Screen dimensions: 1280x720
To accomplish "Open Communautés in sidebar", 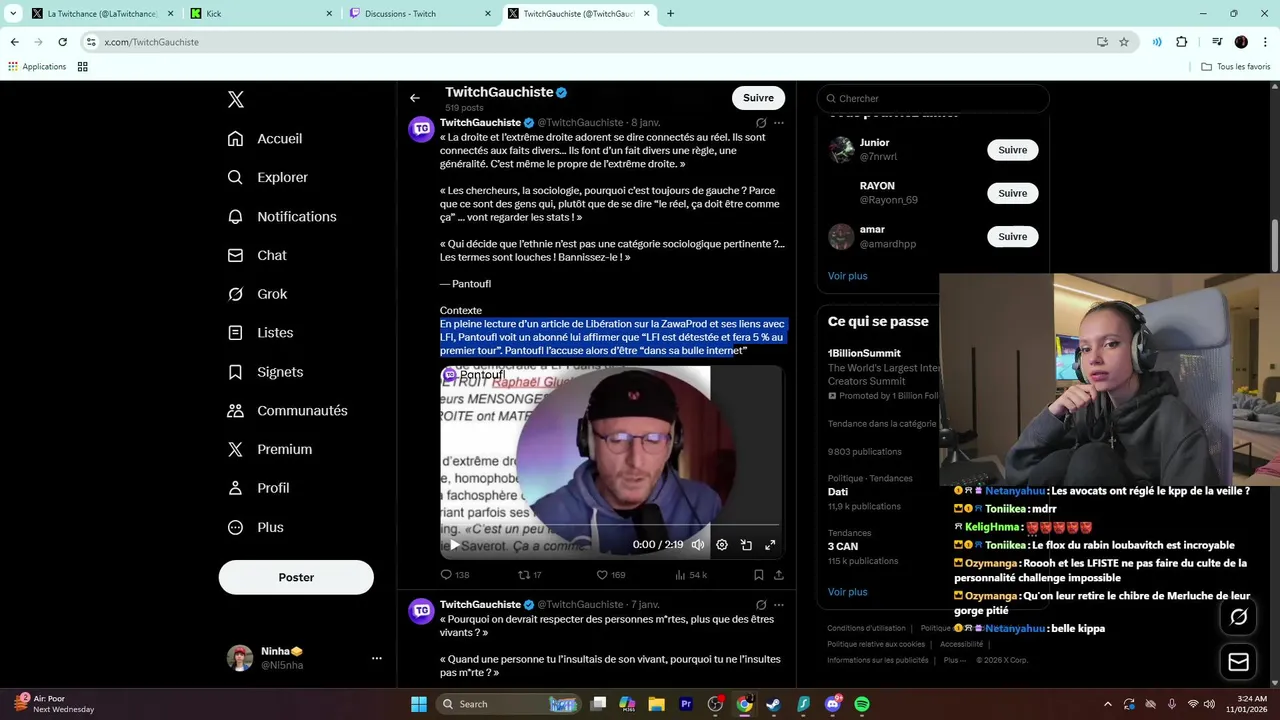I will (288, 411).
